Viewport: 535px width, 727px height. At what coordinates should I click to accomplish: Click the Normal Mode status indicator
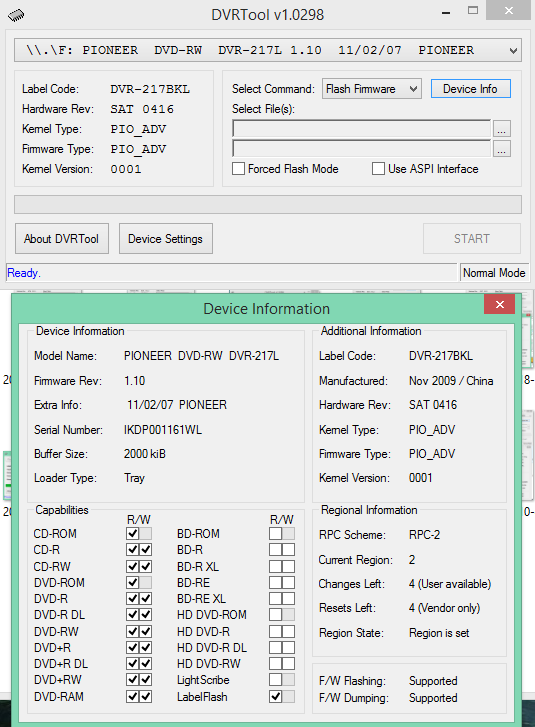(x=494, y=273)
